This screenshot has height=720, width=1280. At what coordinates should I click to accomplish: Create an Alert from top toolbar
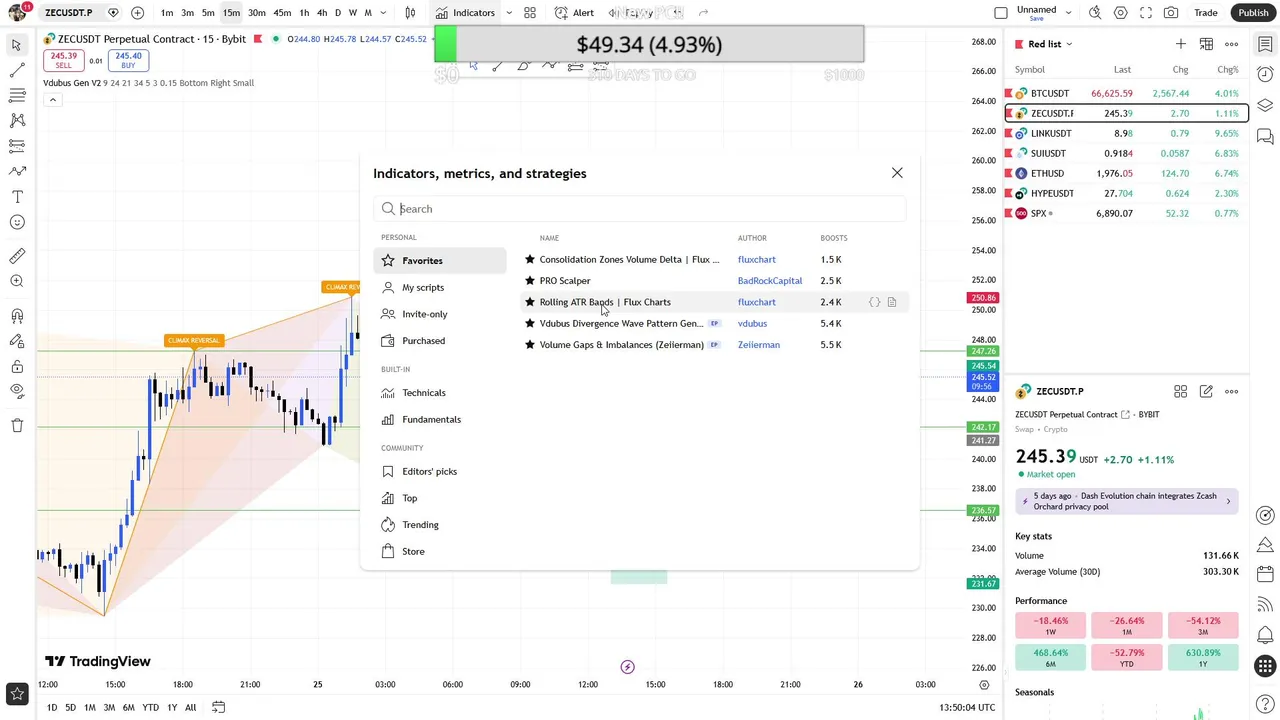tap(574, 13)
